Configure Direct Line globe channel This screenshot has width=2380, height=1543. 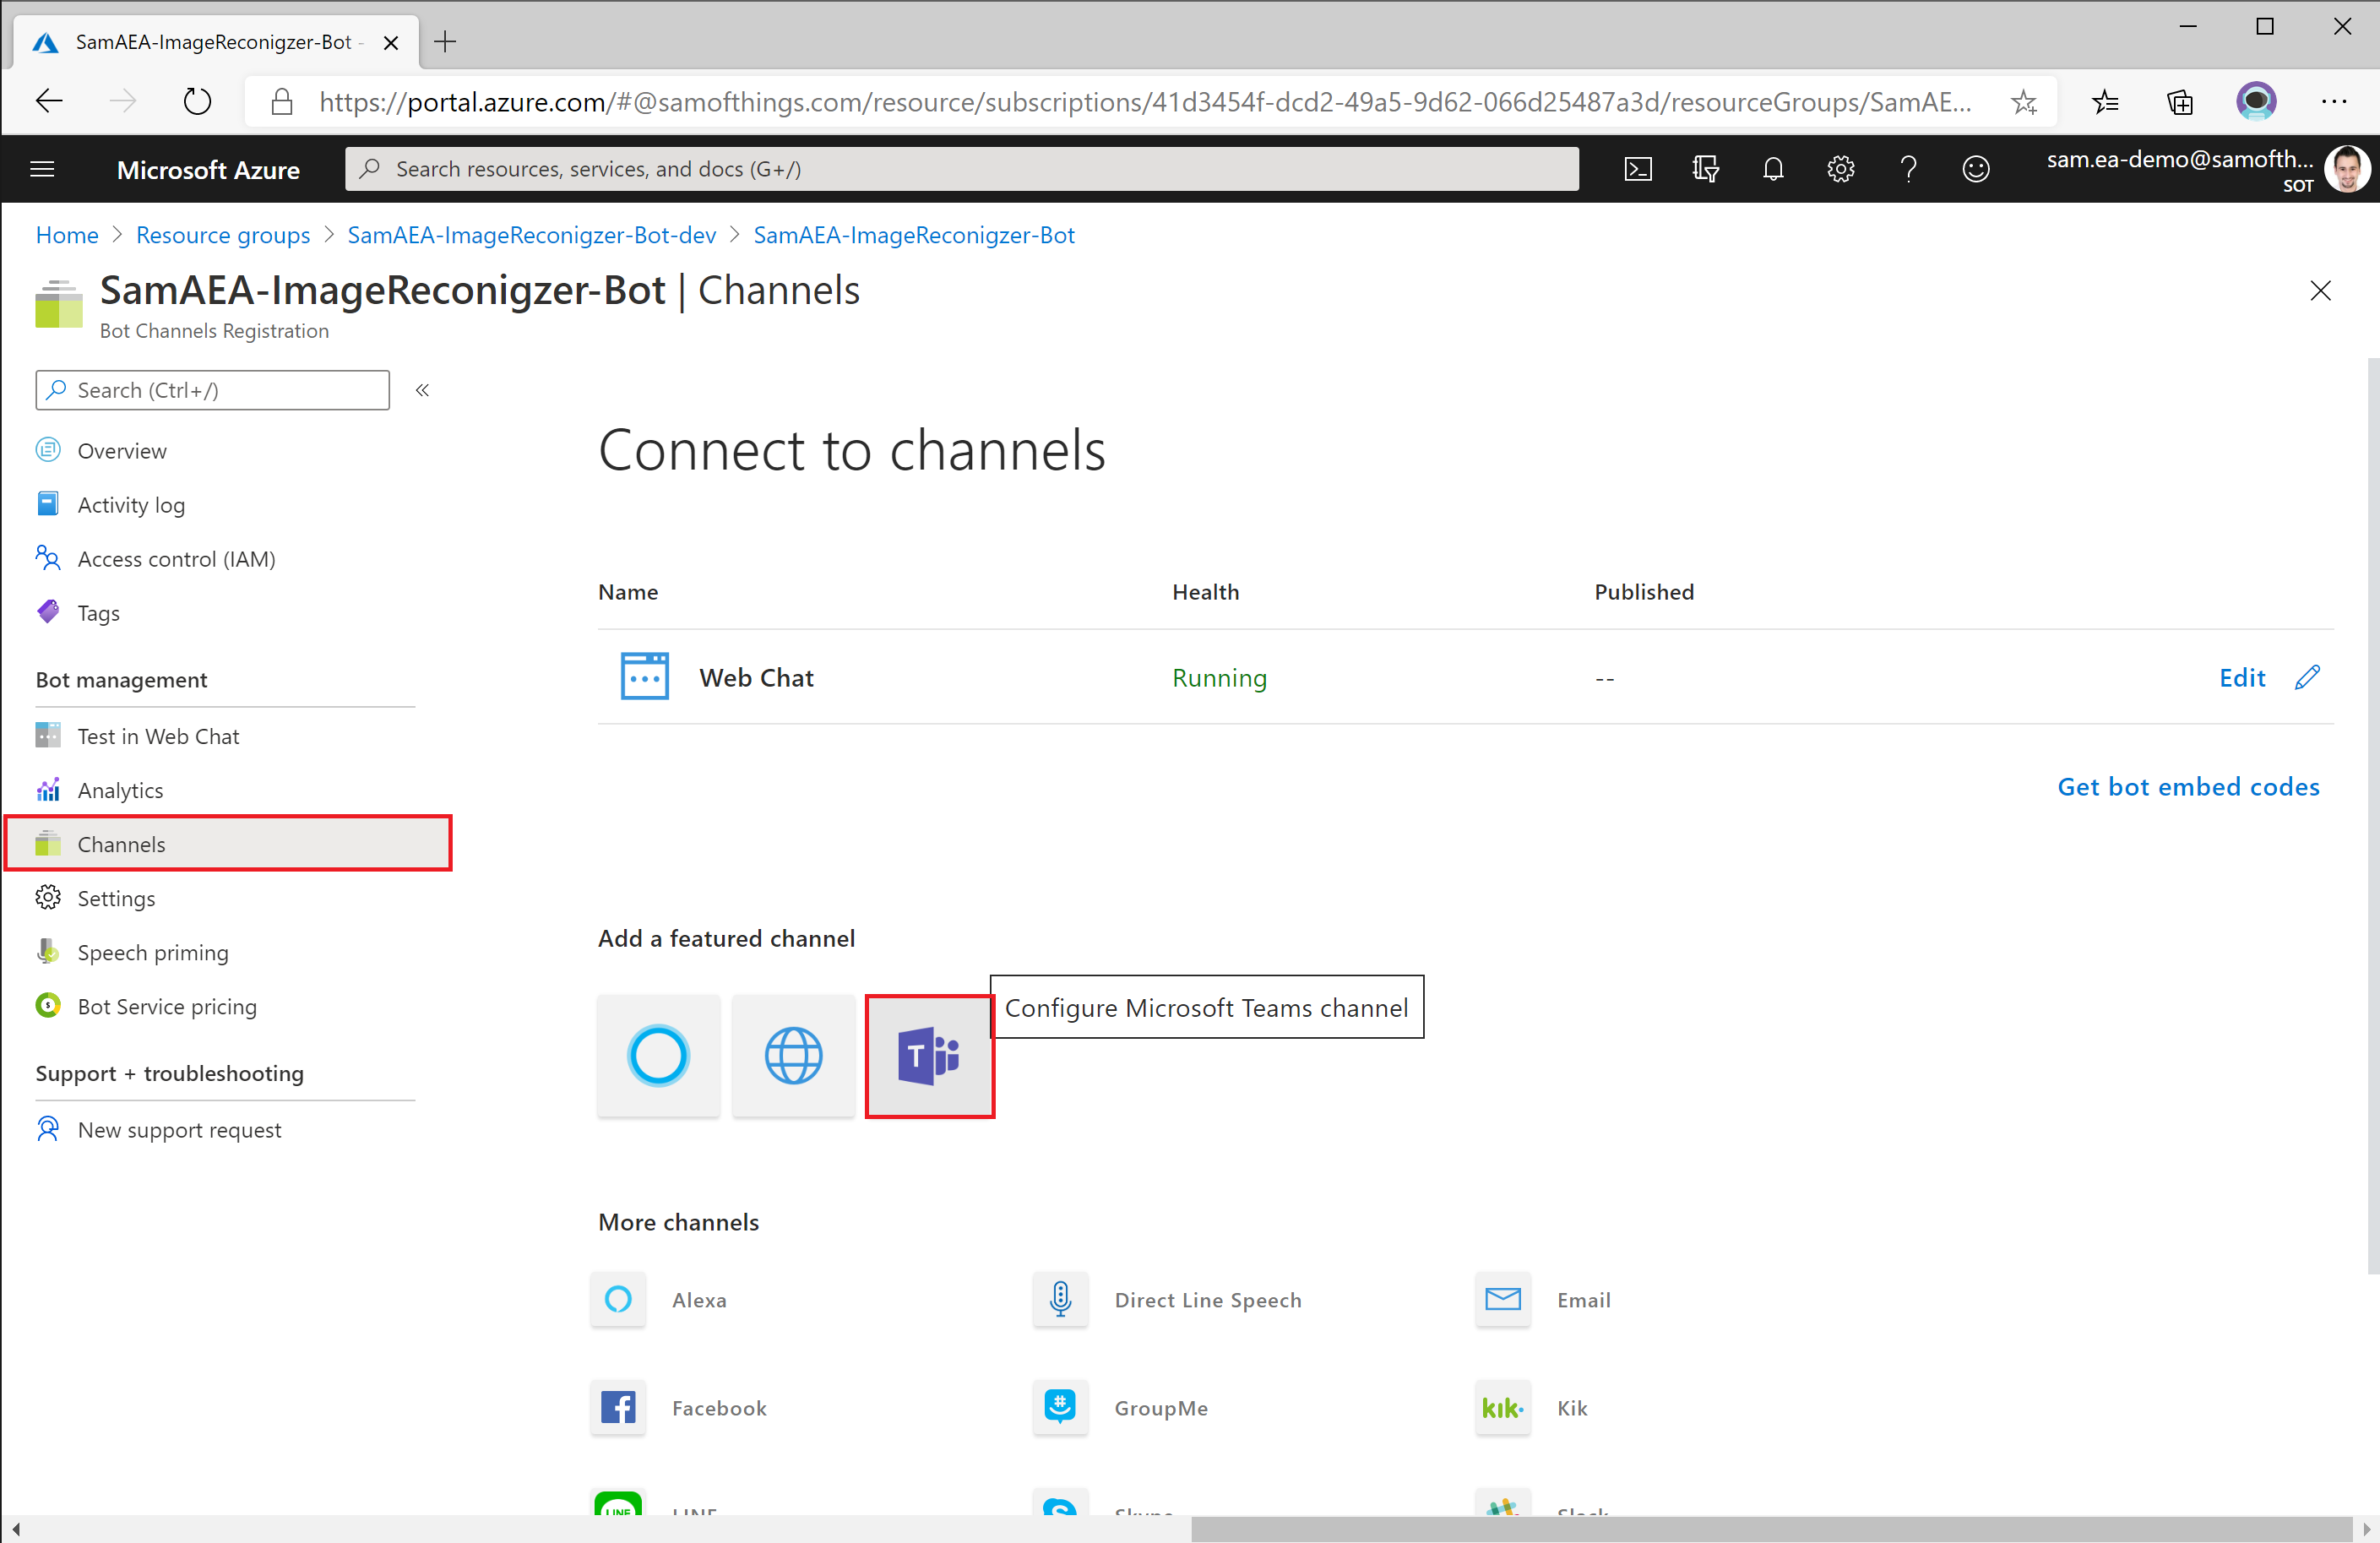point(793,1056)
